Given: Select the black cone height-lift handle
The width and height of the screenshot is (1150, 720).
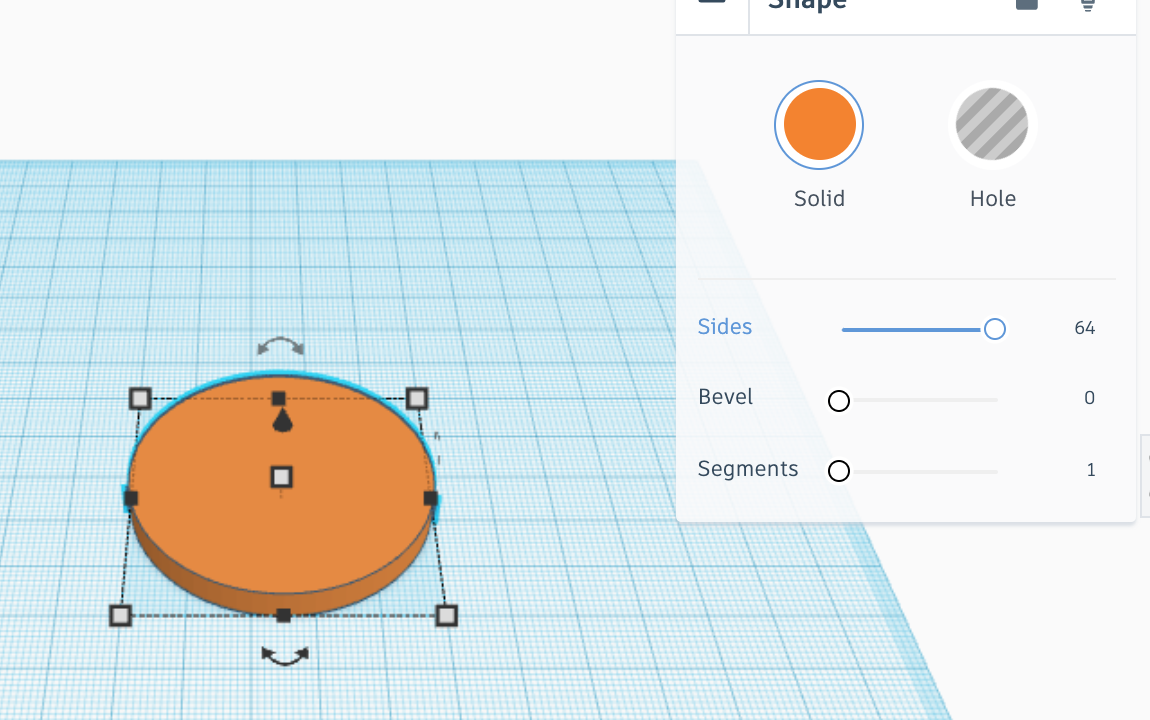Looking at the screenshot, I should click(282, 422).
